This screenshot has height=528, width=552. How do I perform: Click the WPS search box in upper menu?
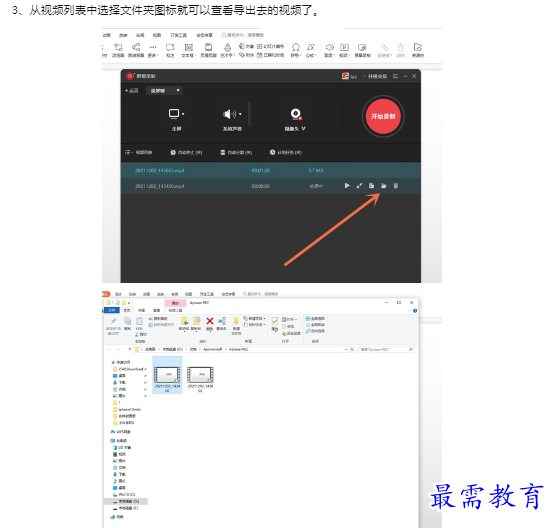pyautogui.click(x=243, y=35)
